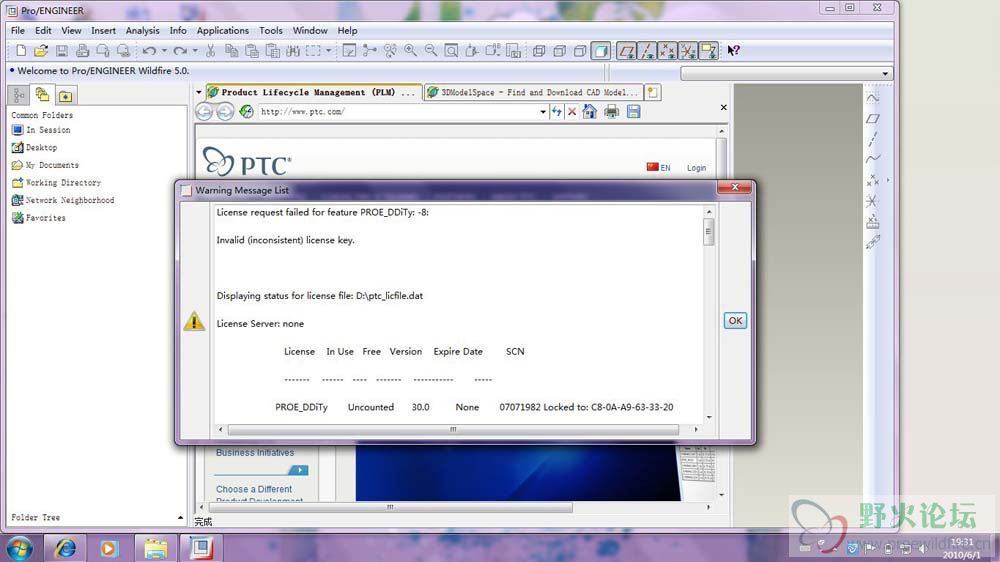
Task: Click the green browser load page icon
Action: (x=246, y=112)
